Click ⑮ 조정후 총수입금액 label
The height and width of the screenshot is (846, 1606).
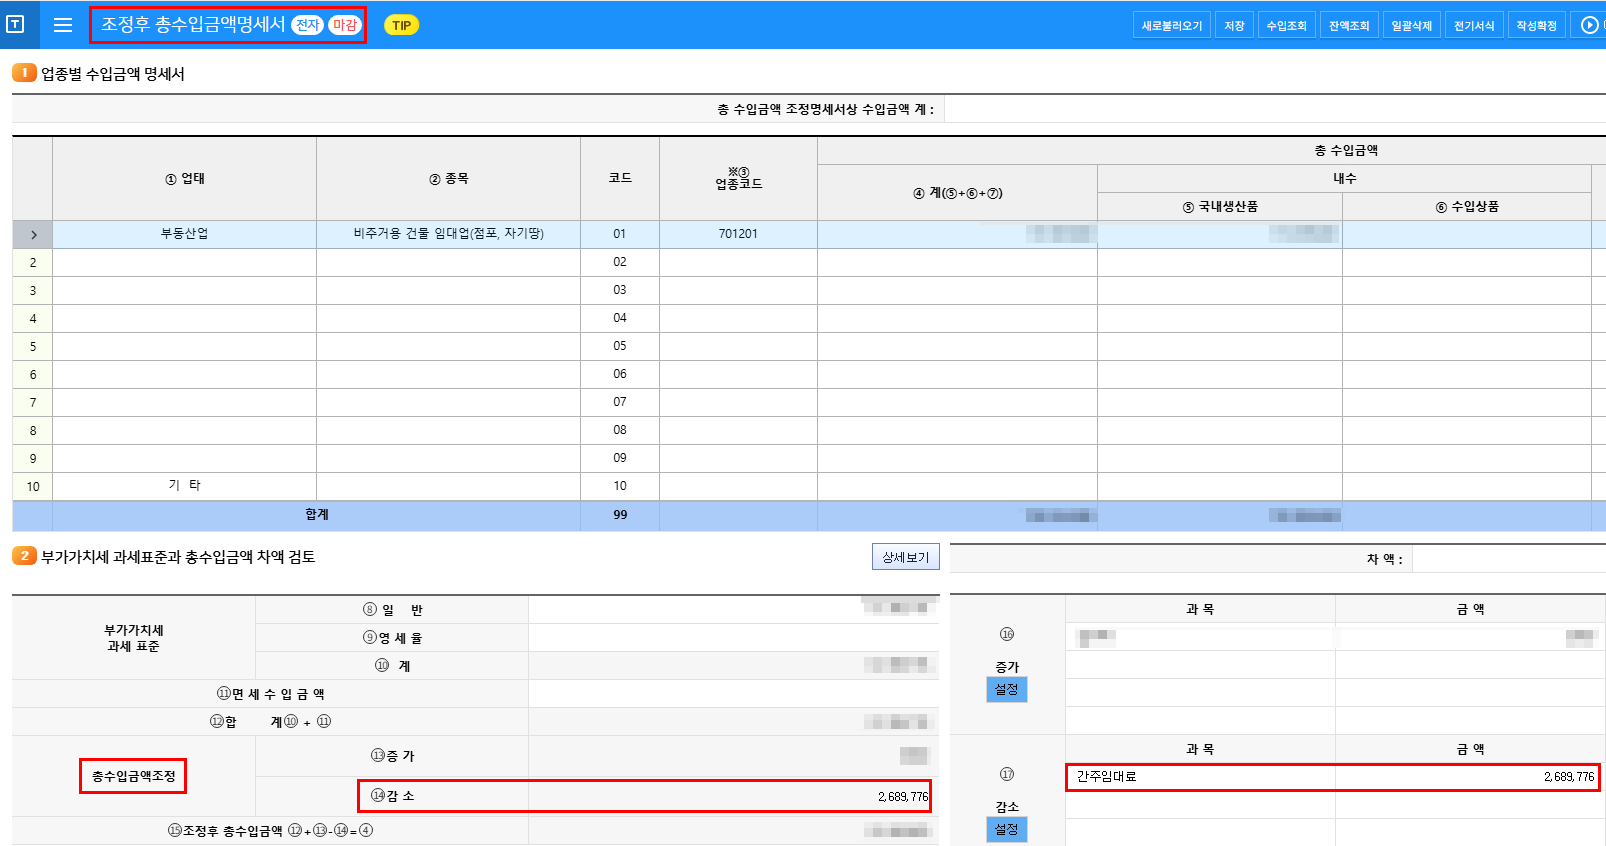click(x=270, y=831)
